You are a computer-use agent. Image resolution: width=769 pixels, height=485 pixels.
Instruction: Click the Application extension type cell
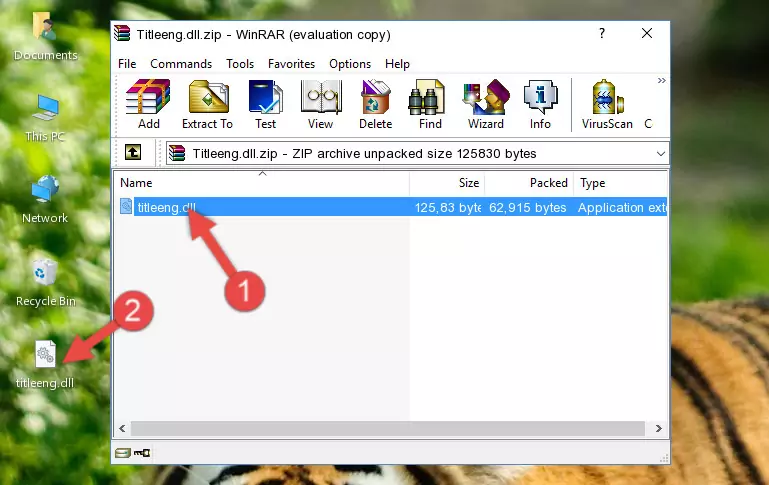coord(622,207)
